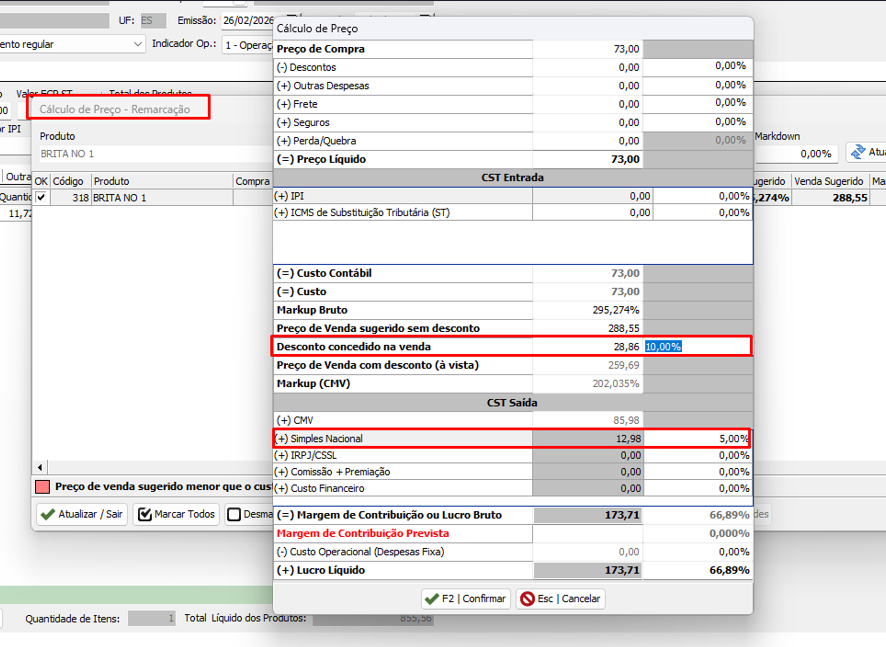The height and width of the screenshot is (647, 886).
Task: Expand the dropdown ending in 'regular'
Action: point(138,44)
